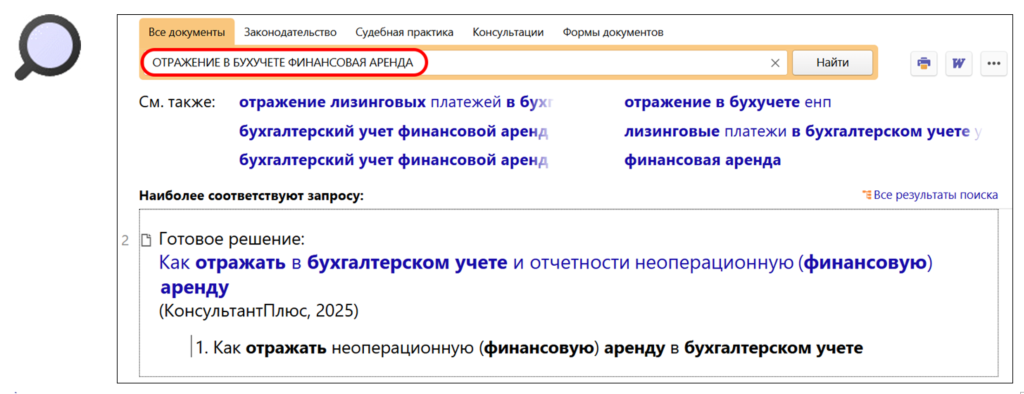Click the Готовое решение label
Viewport: 1024px width, 394px height.
(232, 239)
